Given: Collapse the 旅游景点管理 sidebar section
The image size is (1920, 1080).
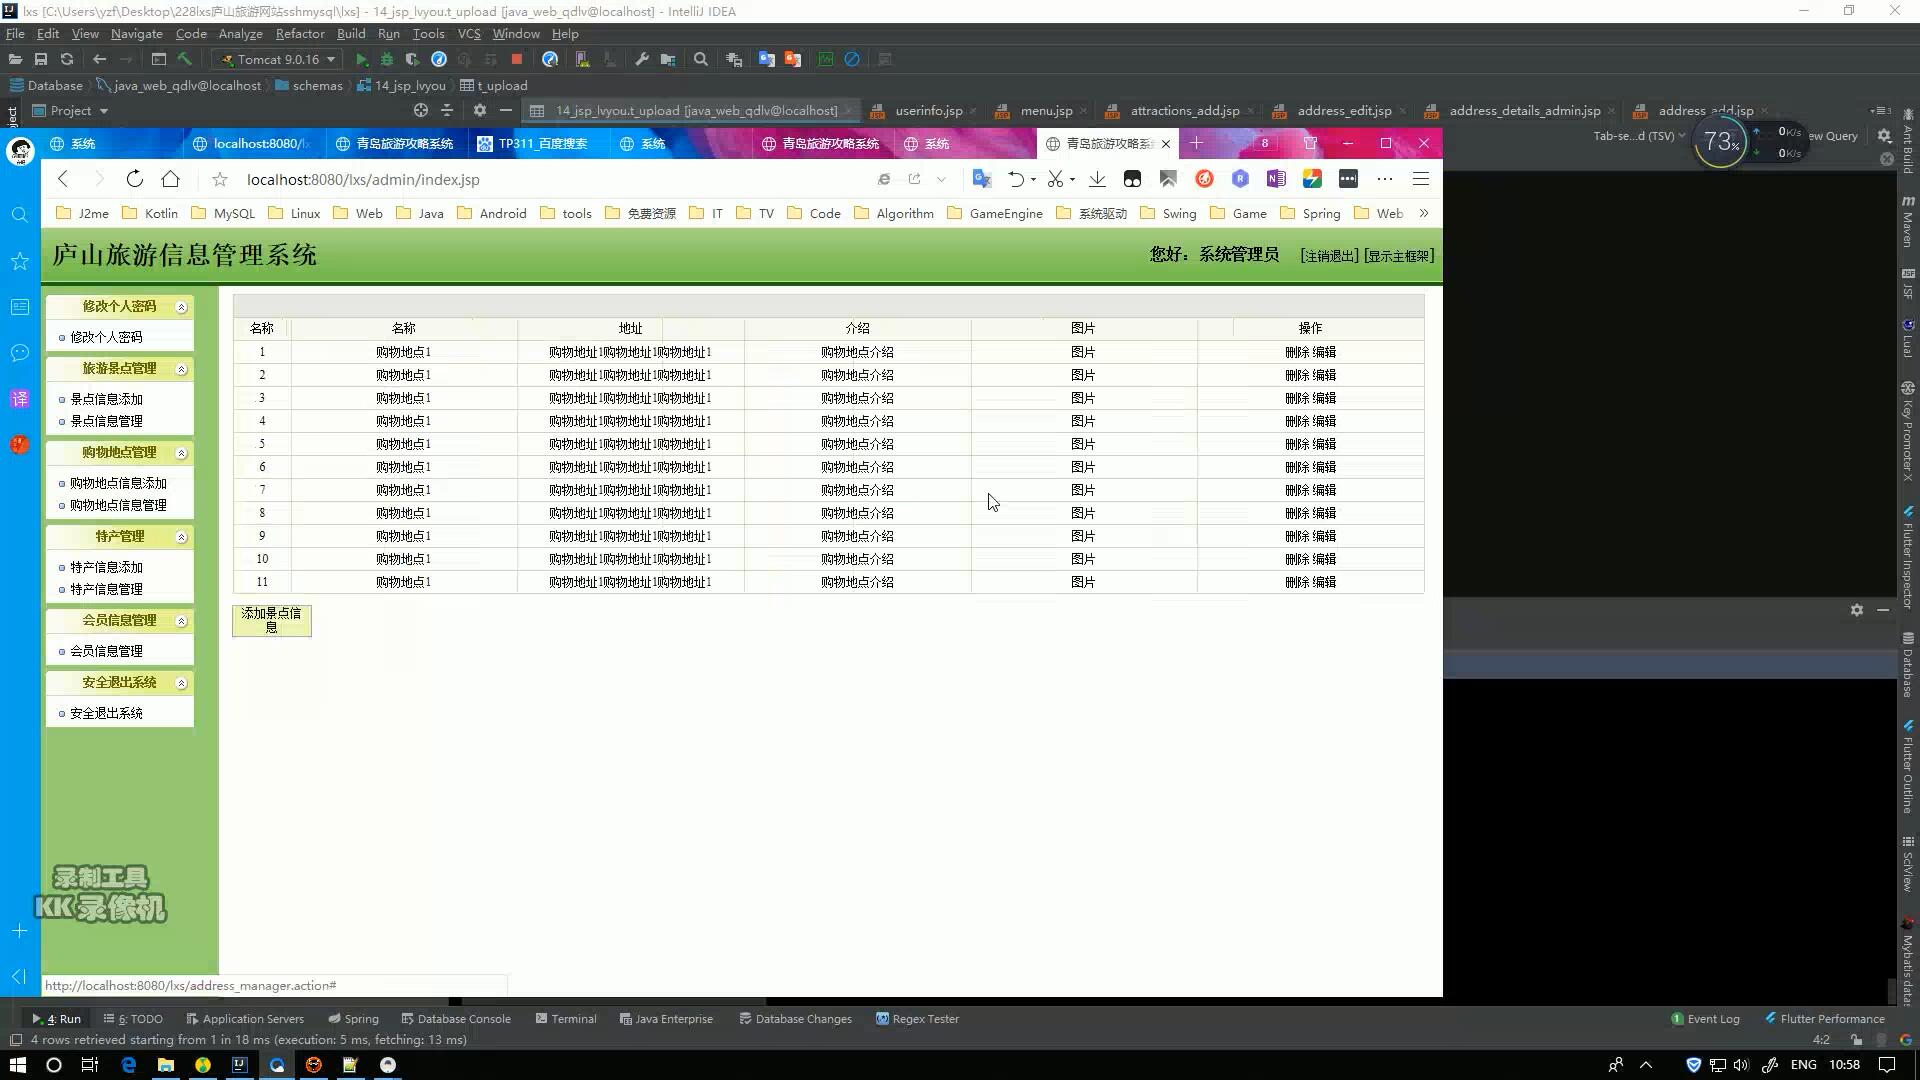Looking at the screenshot, I should 181,369.
